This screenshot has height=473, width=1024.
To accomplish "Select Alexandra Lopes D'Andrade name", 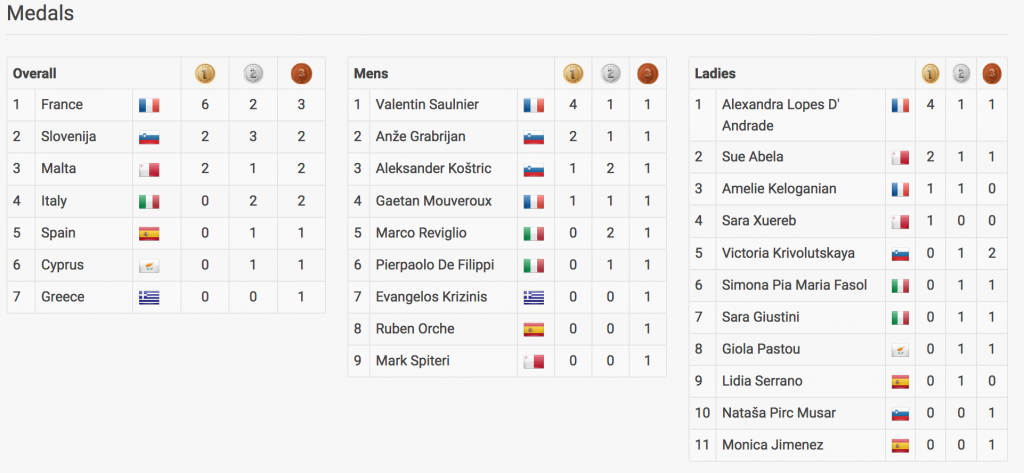I will [x=780, y=115].
